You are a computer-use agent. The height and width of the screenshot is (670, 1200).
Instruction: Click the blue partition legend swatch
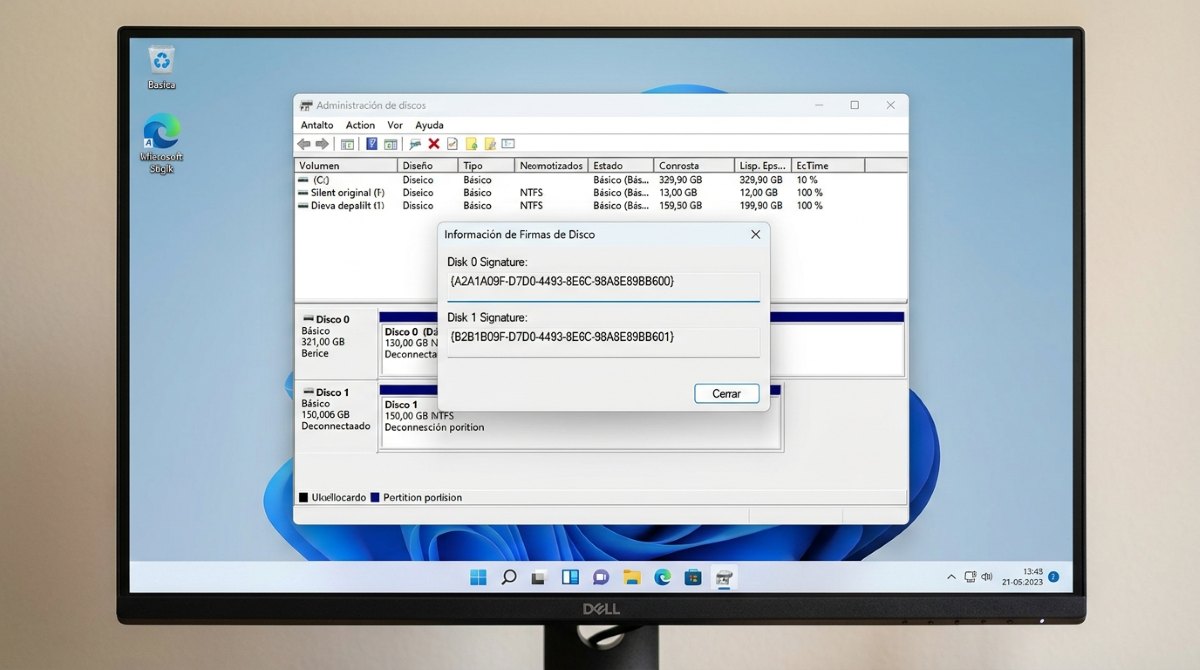[375, 497]
